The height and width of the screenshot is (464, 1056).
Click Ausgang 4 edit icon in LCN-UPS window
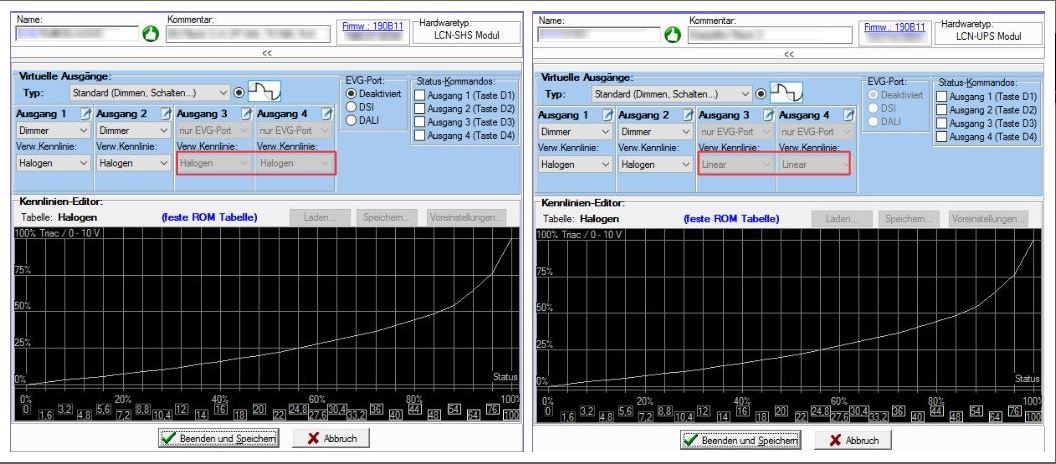coord(848,115)
